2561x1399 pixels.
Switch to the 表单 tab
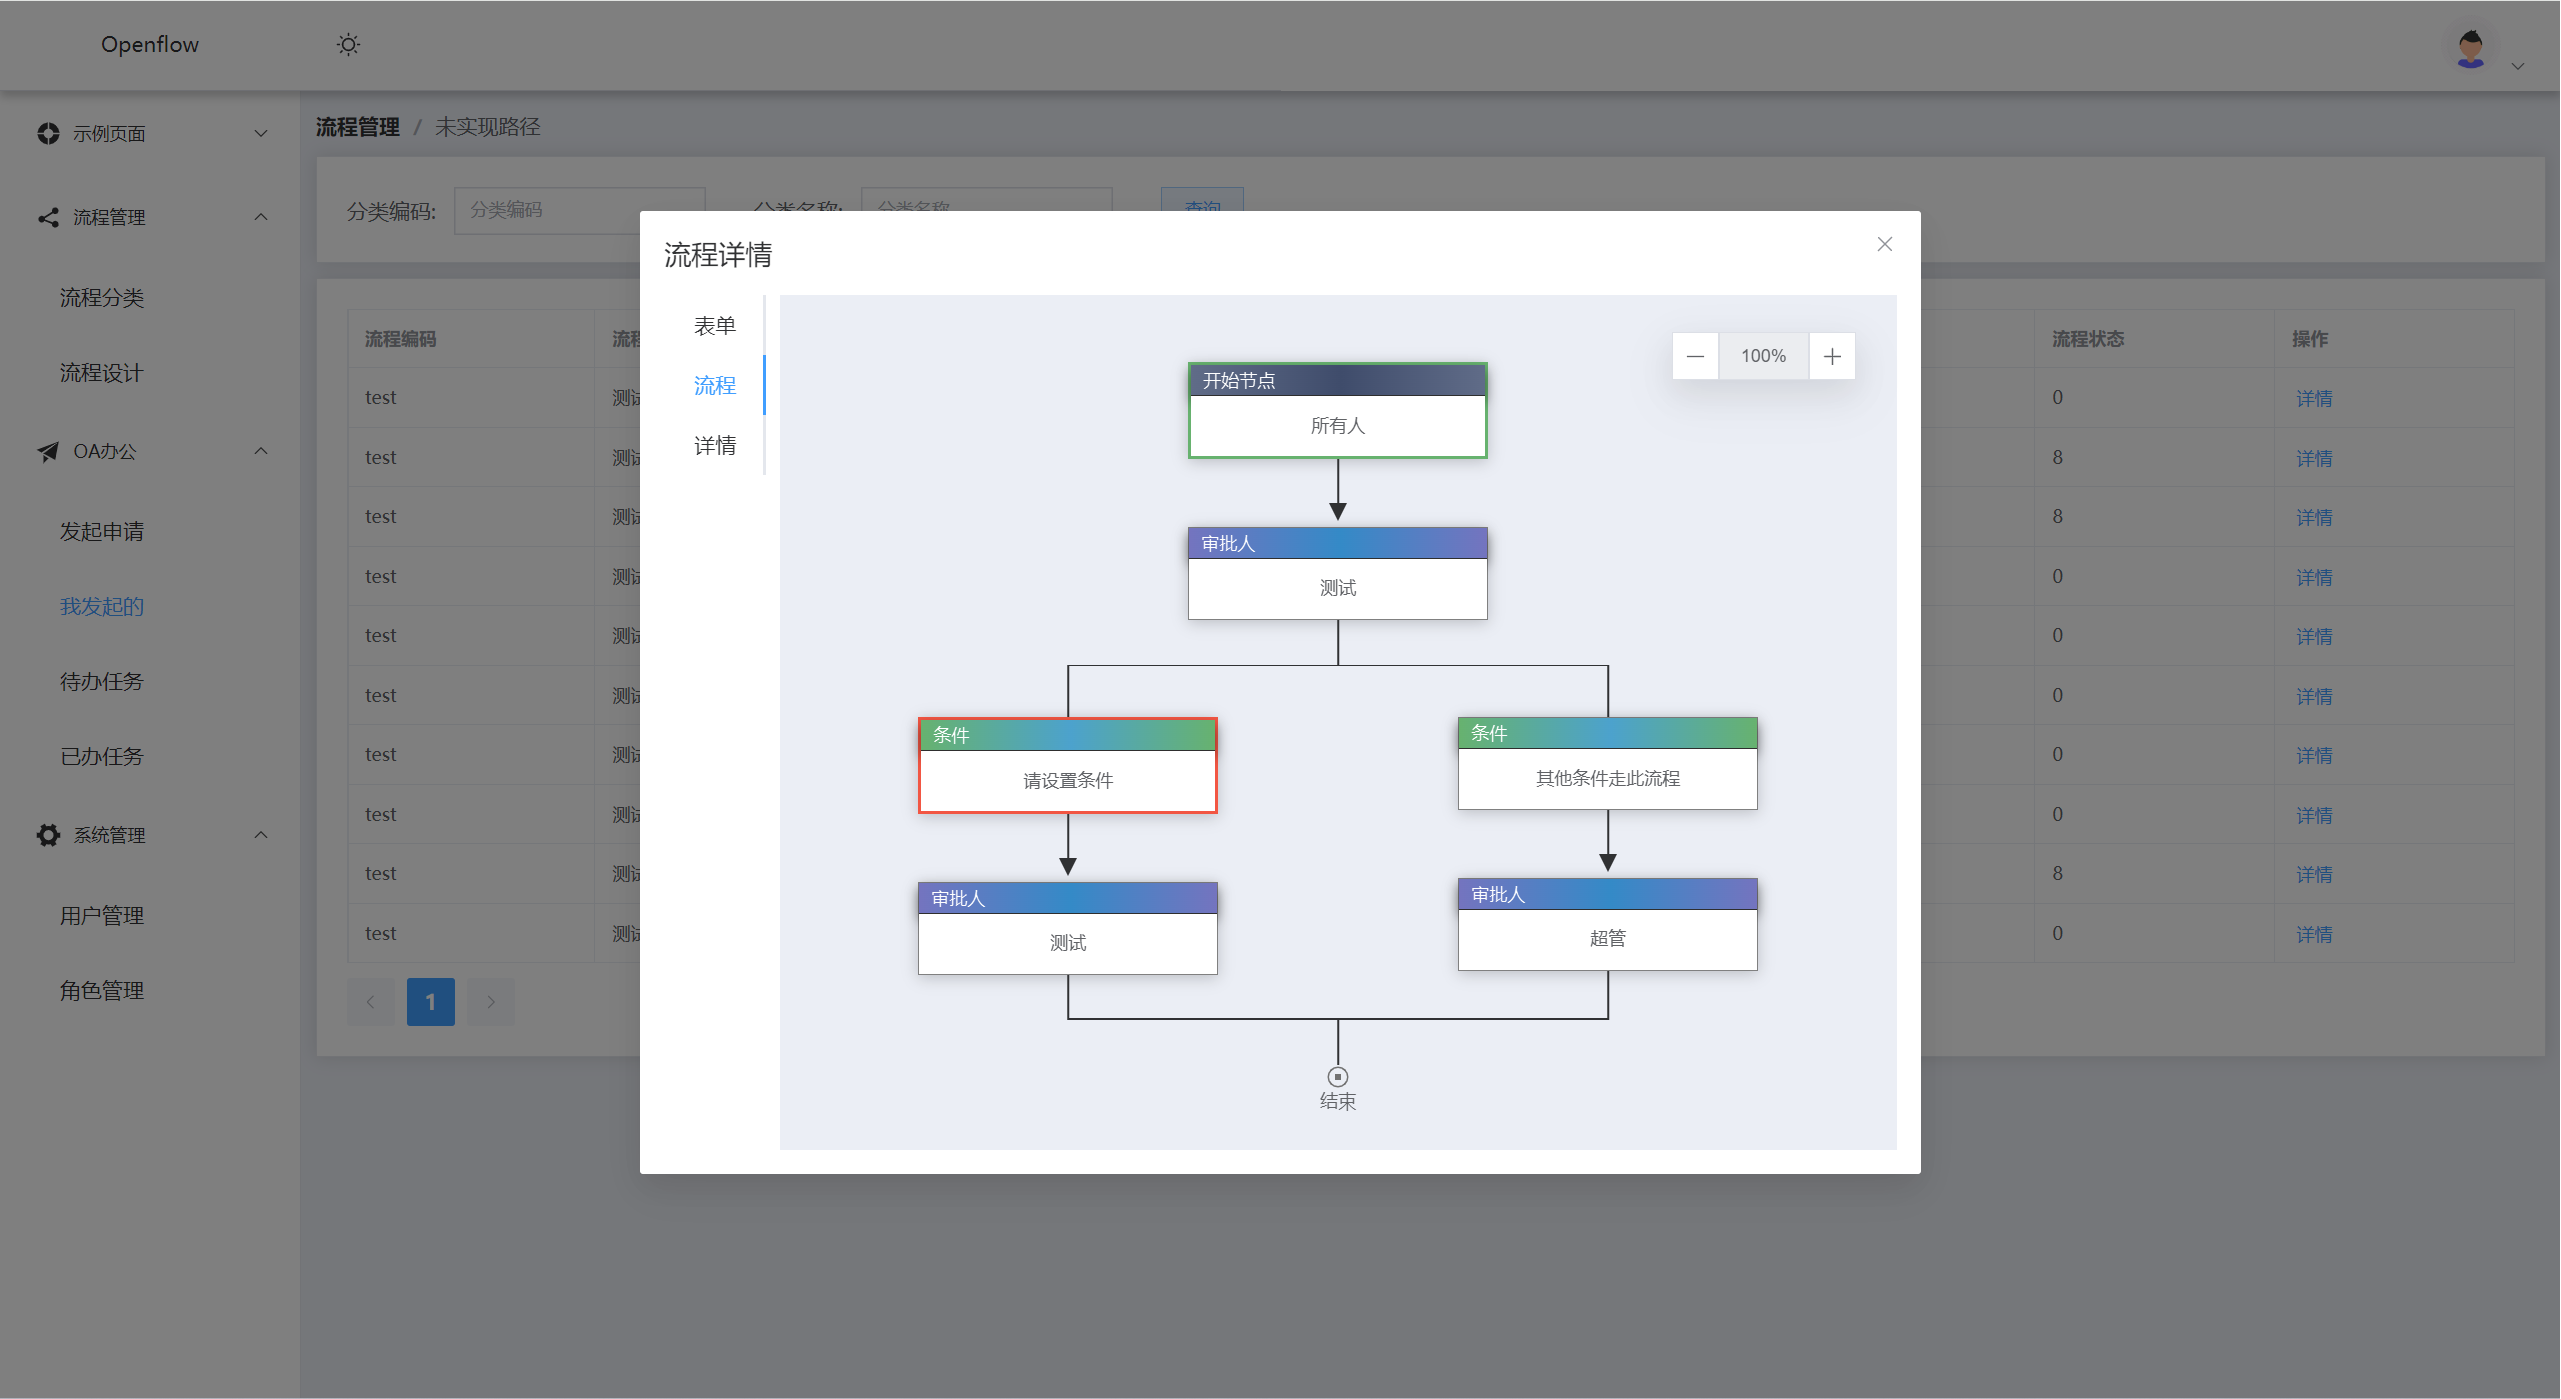[x=714, y=326]
